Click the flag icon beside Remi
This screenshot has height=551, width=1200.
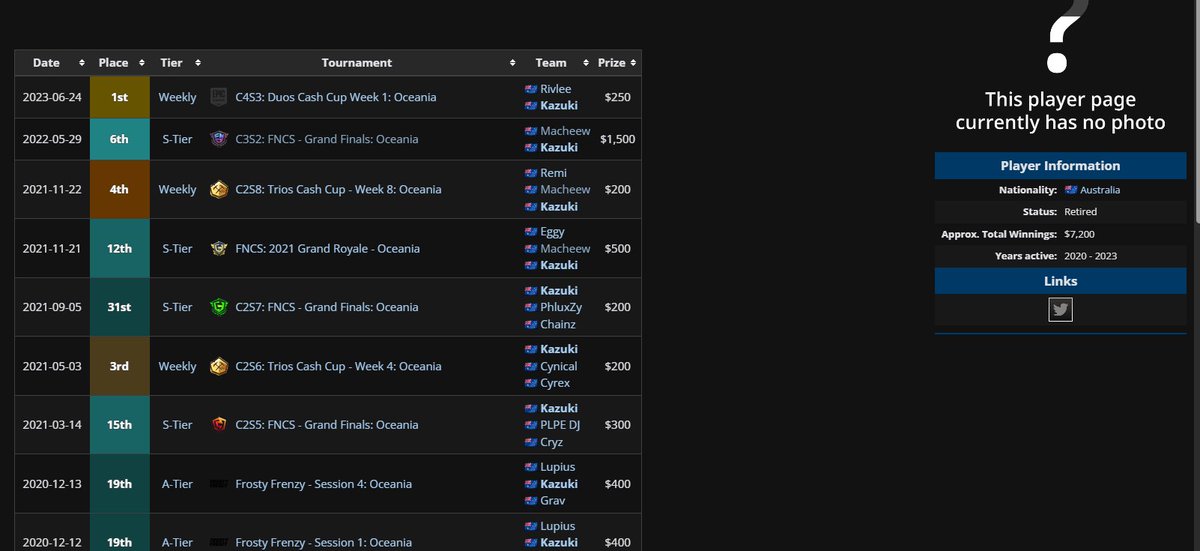coord(531,173)
